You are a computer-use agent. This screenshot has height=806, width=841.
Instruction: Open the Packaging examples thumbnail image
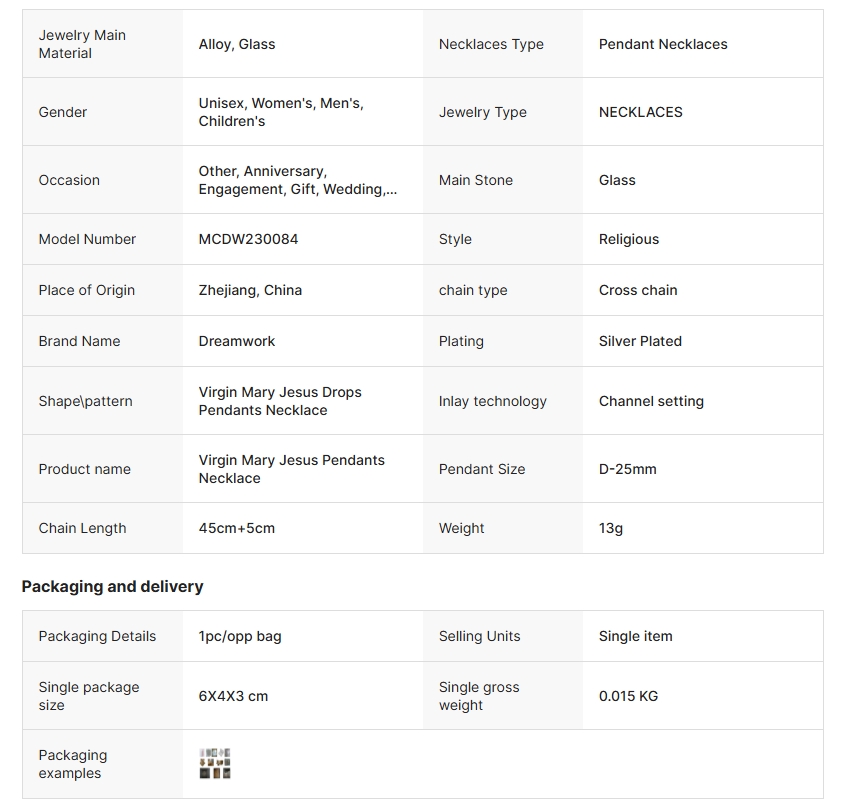215,763
